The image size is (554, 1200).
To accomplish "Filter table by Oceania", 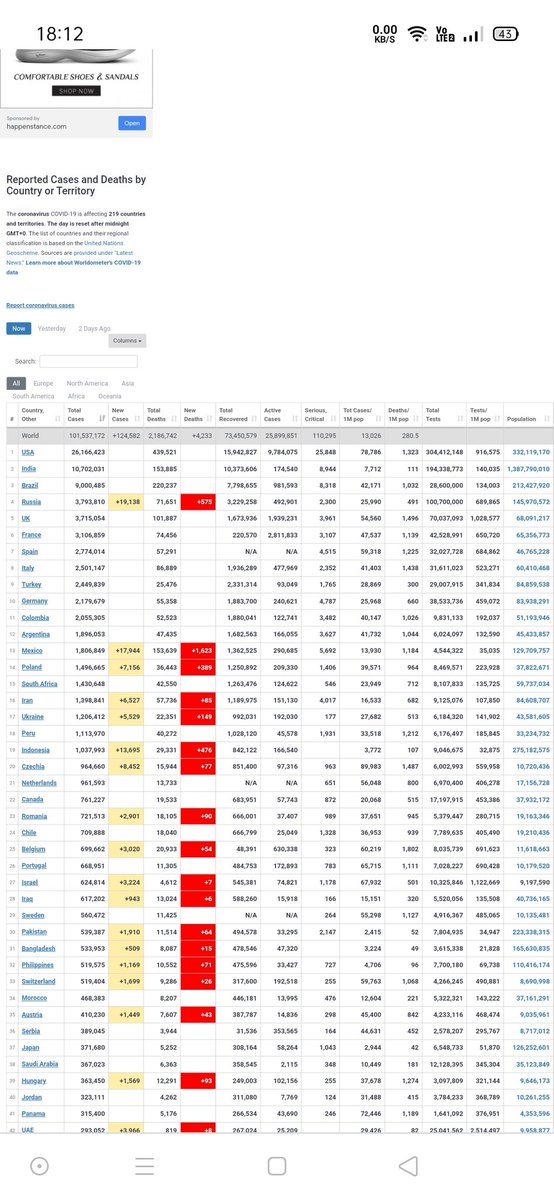I will pos(111,396).
